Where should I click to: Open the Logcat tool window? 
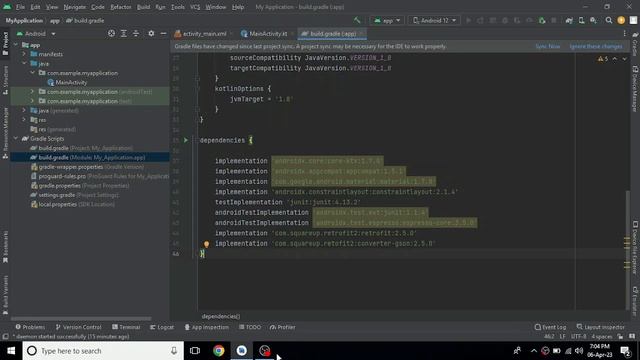click(x=162, y=327)
